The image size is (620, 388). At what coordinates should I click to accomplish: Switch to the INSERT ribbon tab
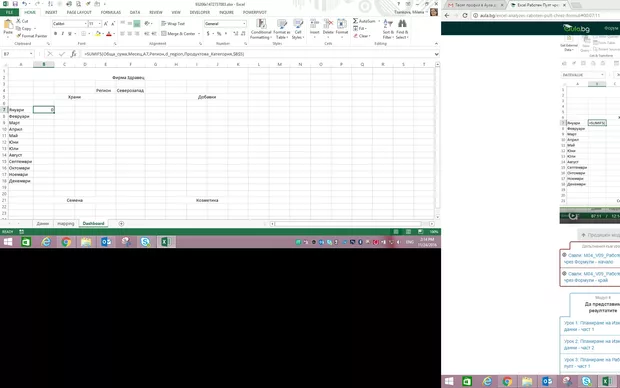[x=51, y=13]
